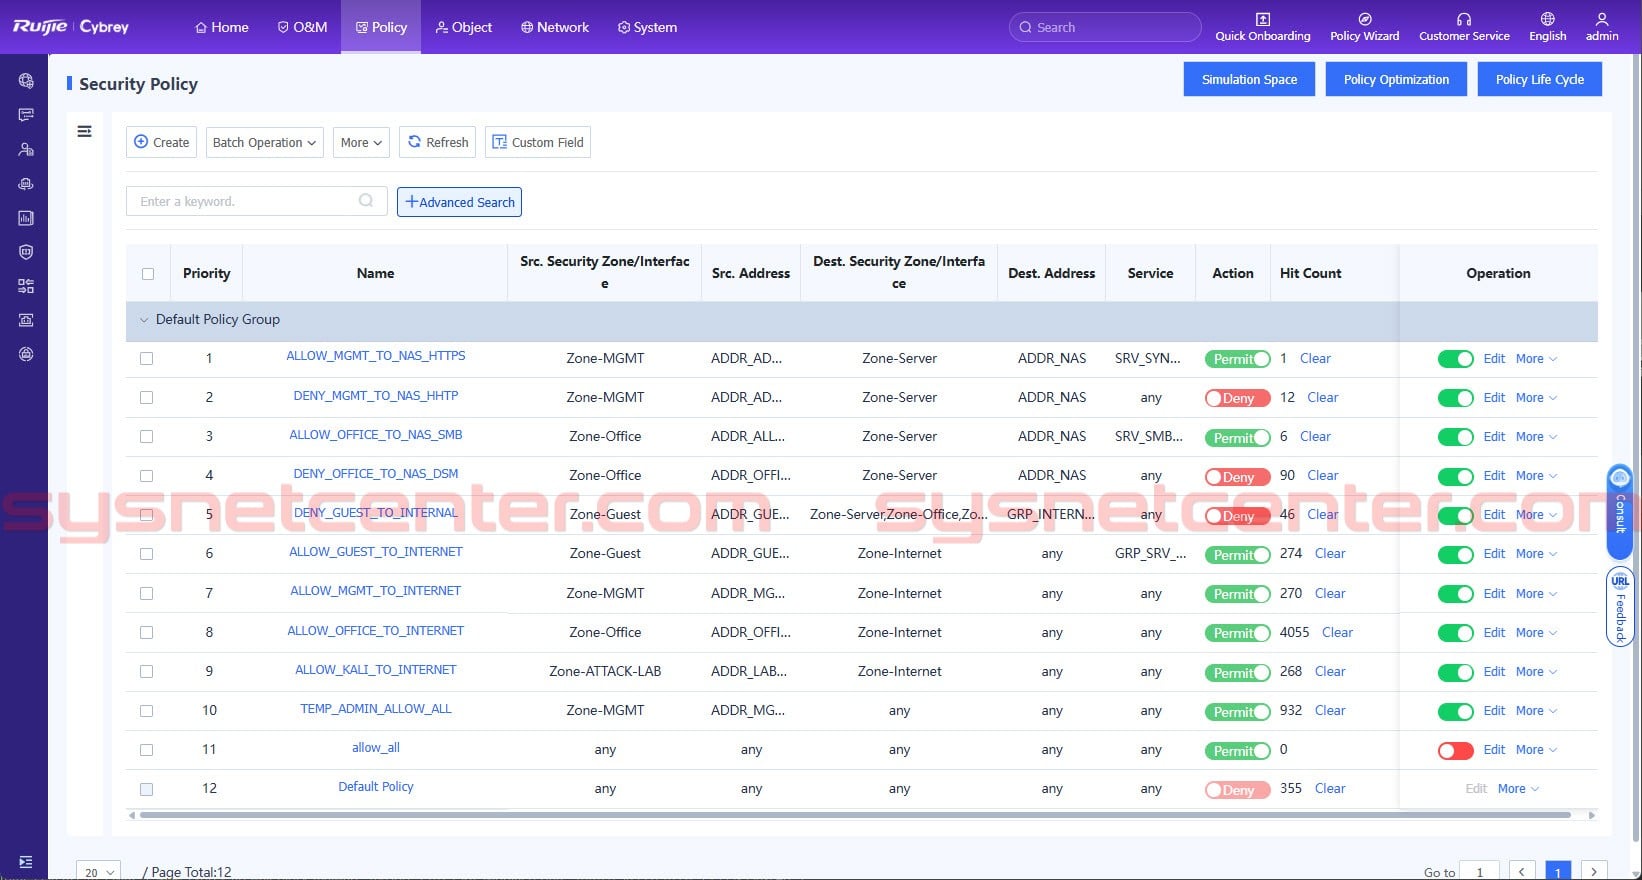Open Custom Field settings

pyautogui.click(x=537, y=142)
